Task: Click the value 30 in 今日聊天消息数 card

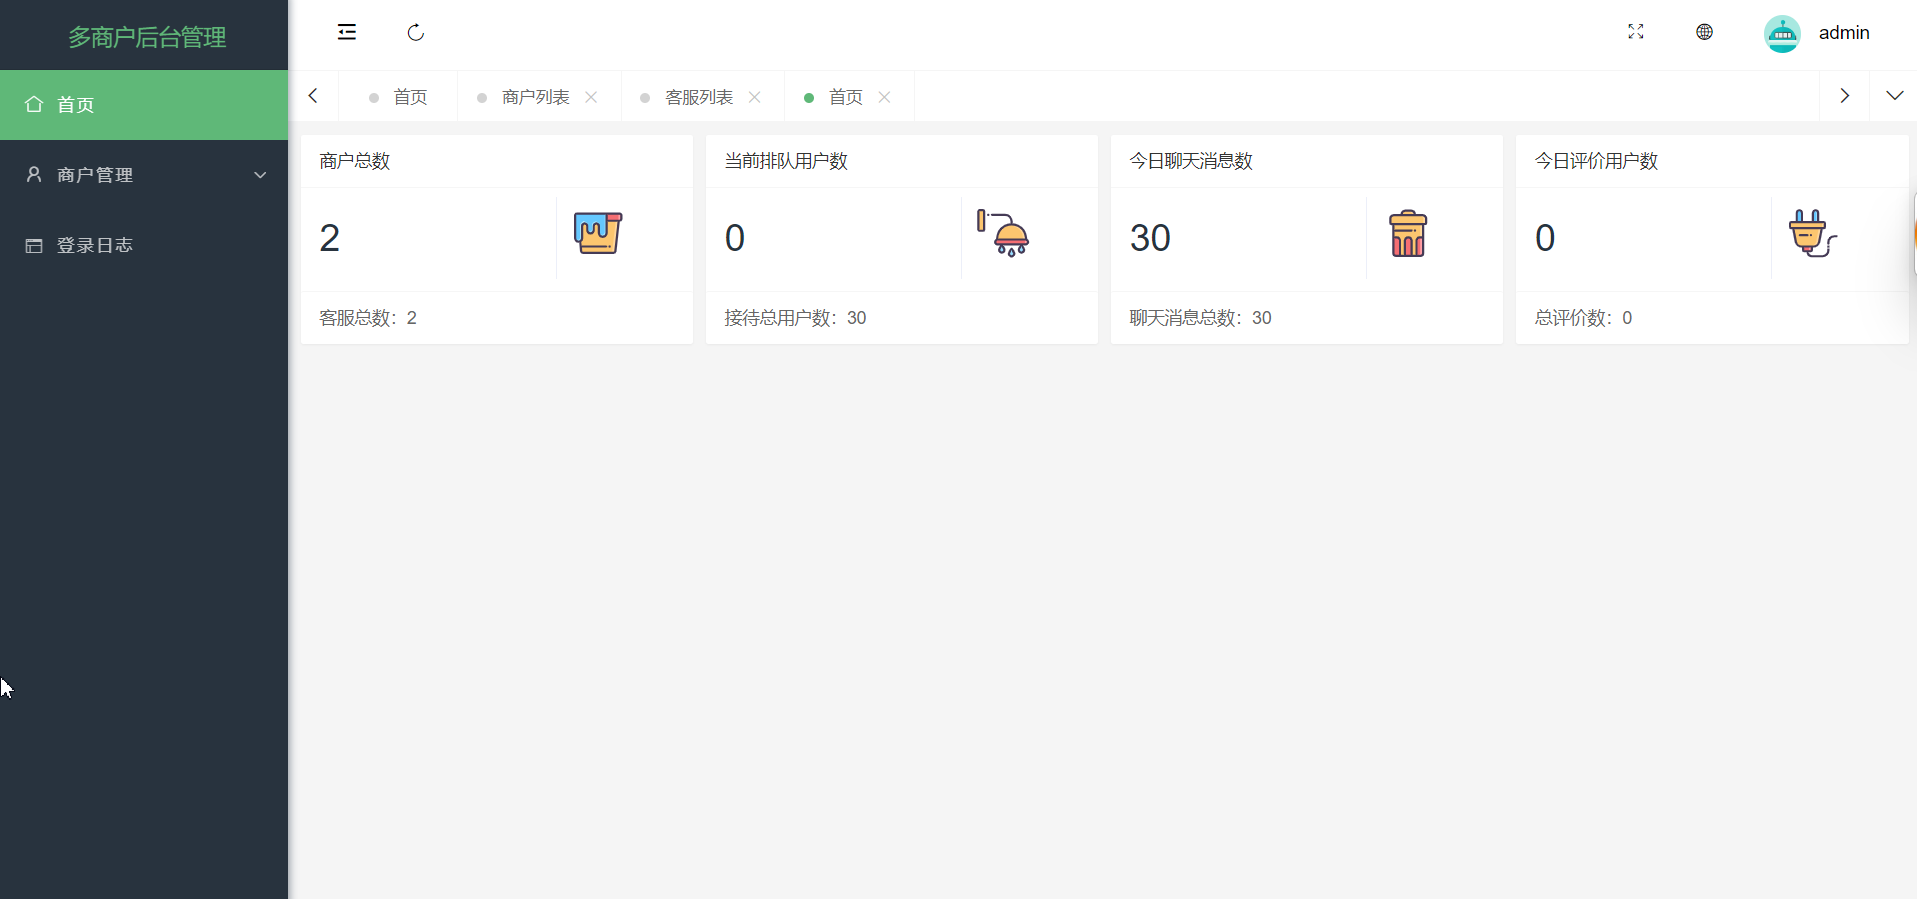Action: click(x=1150, y=238)
